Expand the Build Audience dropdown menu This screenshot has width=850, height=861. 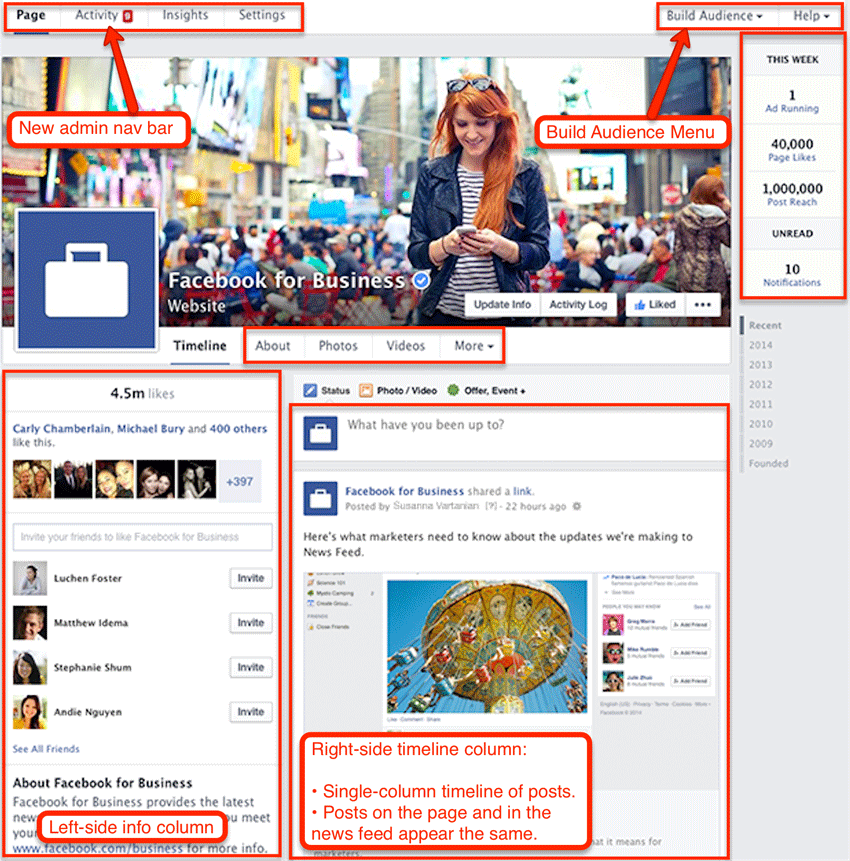pos(714,16)
